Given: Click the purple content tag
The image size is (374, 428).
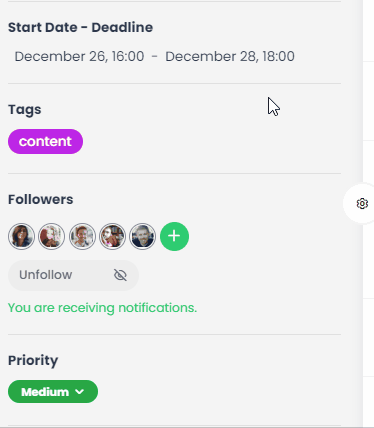Looking at the screenshot, I should coord(45,141).
